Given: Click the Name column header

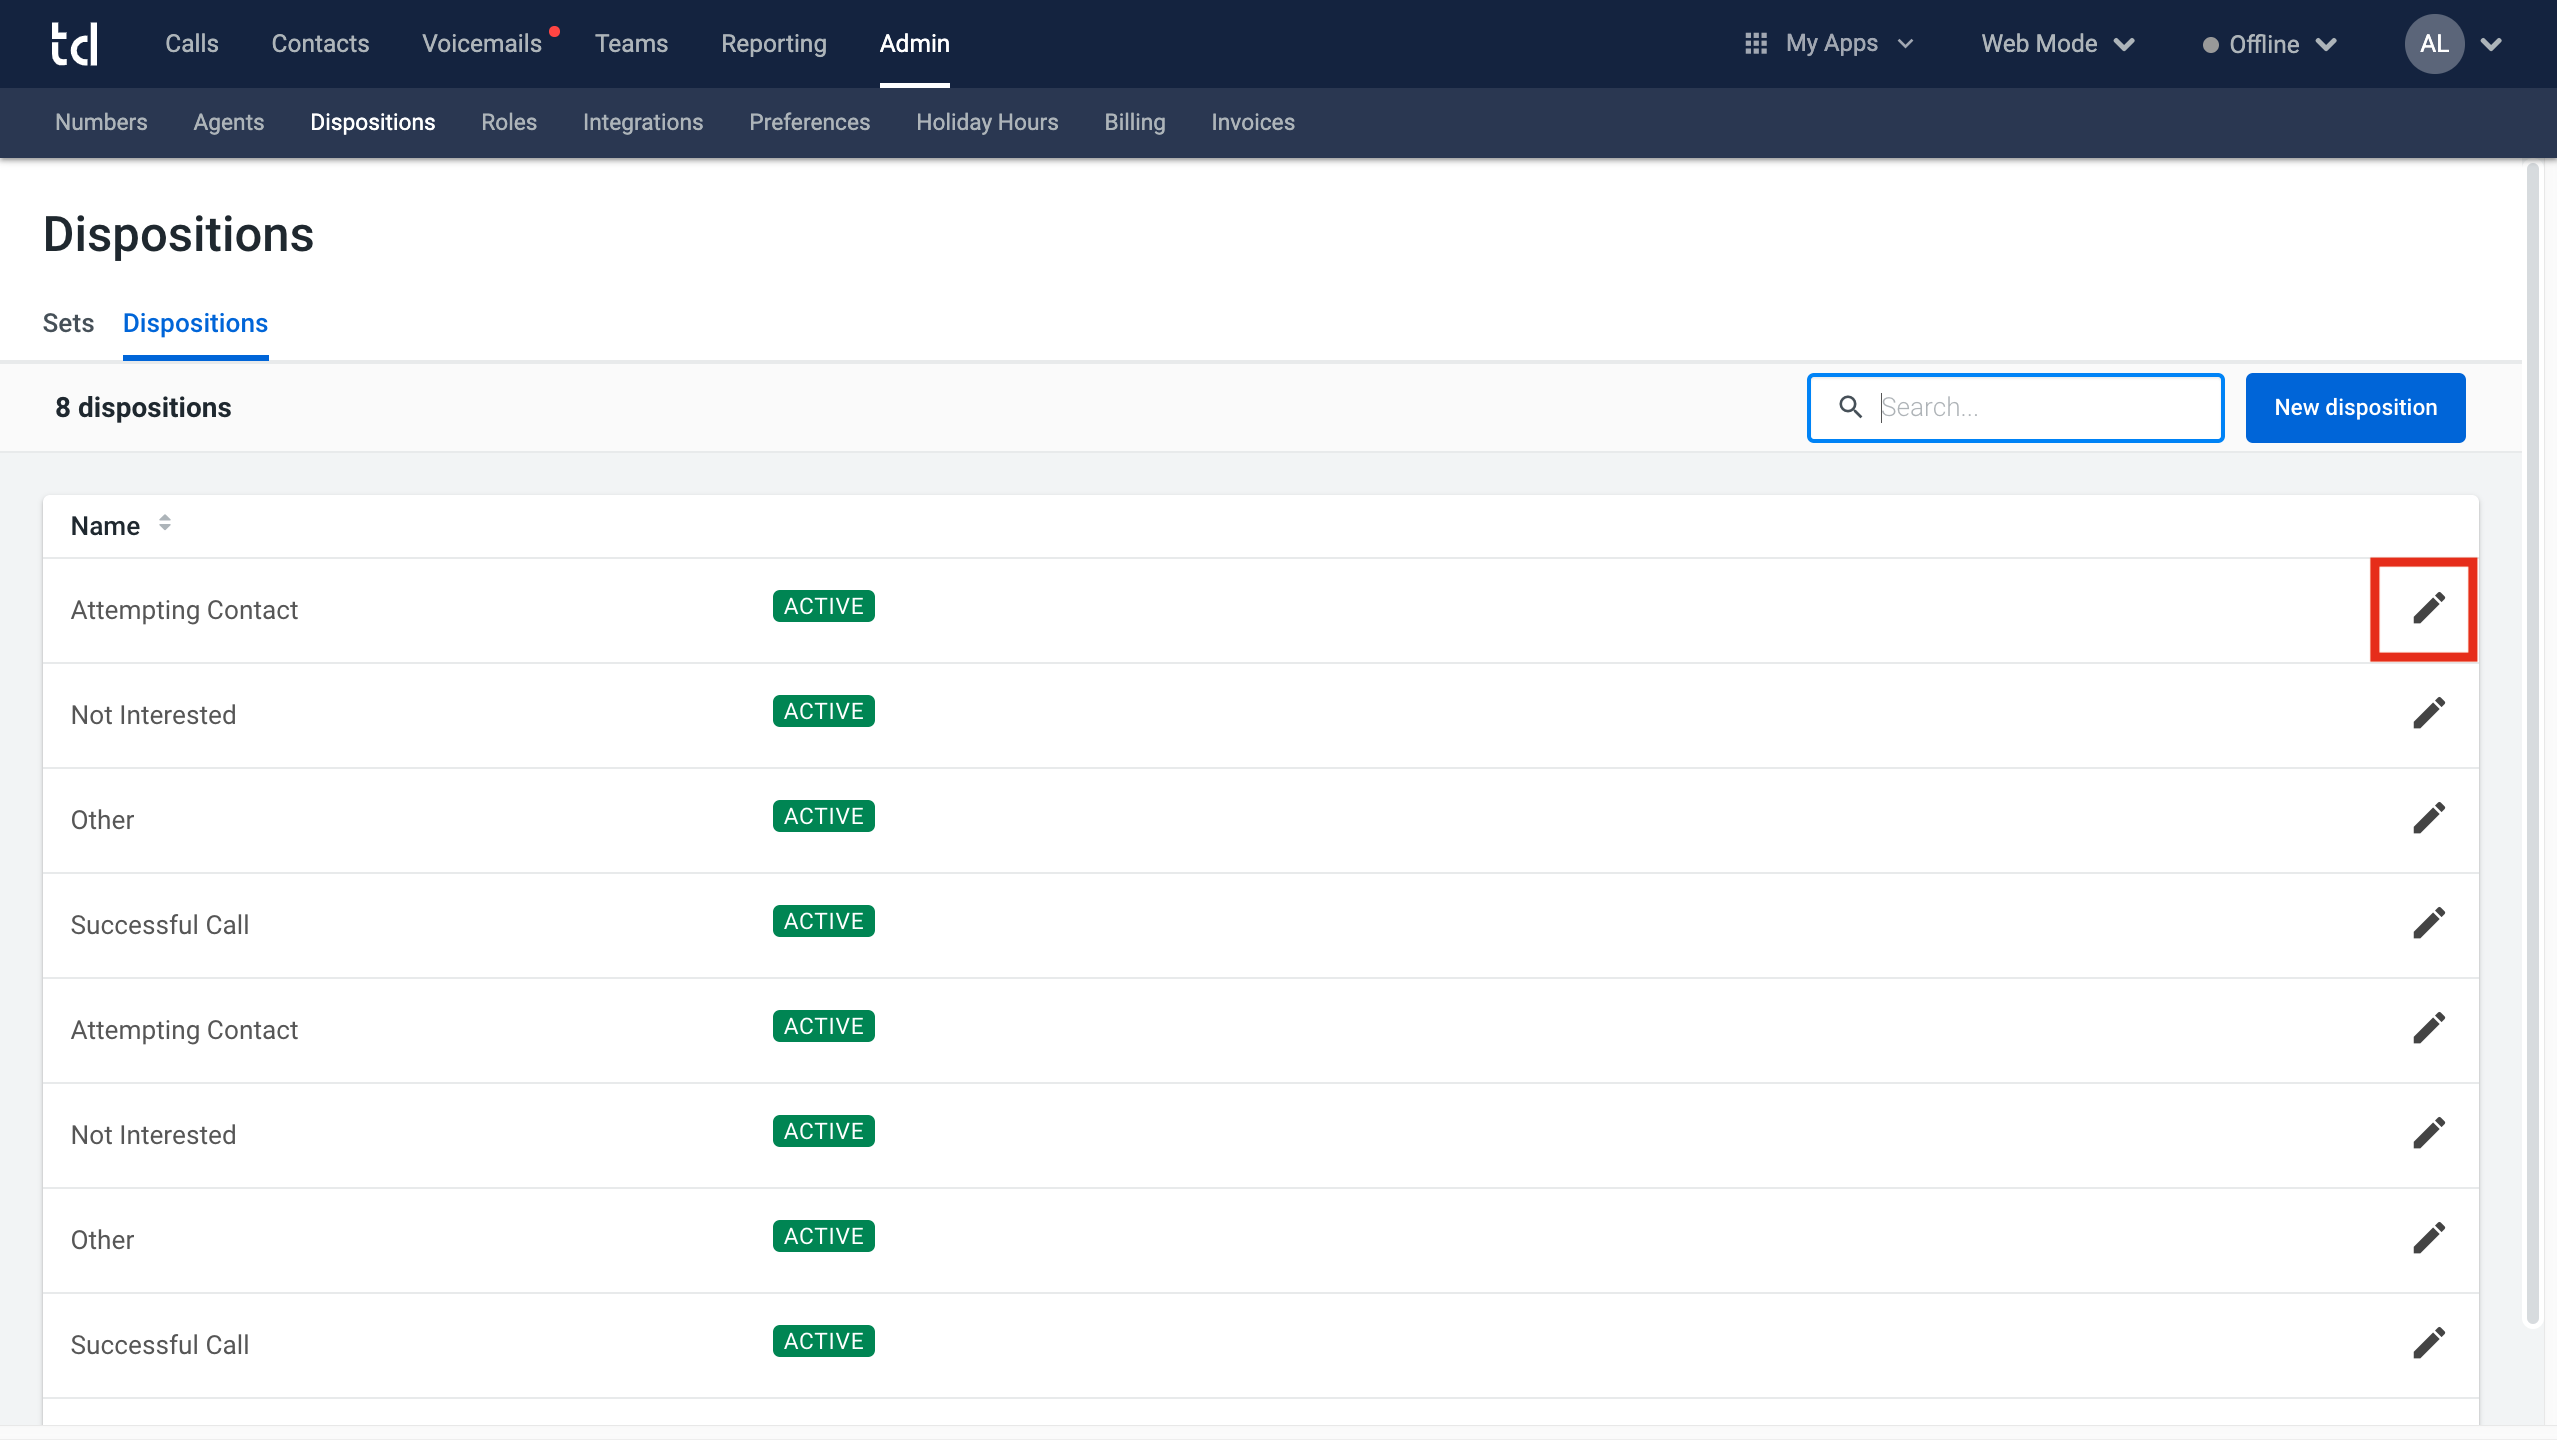Looking at the screenshot, I should coord(105,526).
